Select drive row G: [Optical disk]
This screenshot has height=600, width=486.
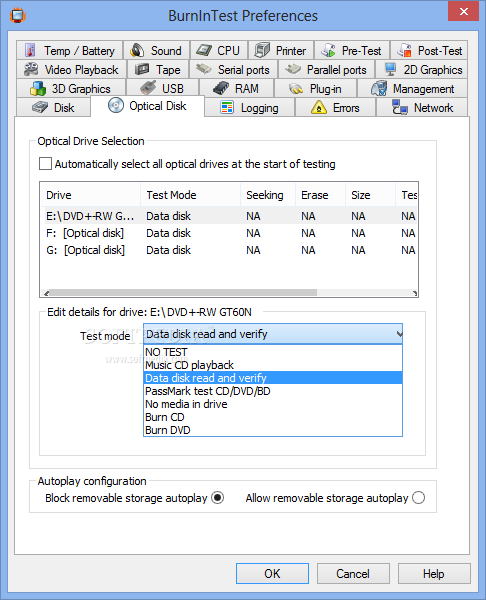(x=228, y=250)
